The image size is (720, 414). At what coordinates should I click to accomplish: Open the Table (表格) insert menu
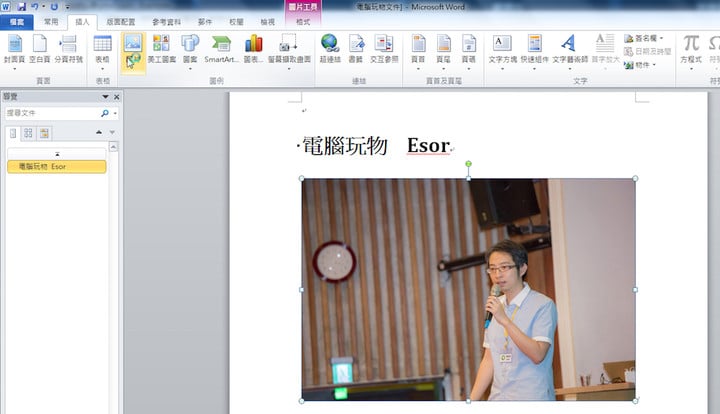tap(102, 52)
